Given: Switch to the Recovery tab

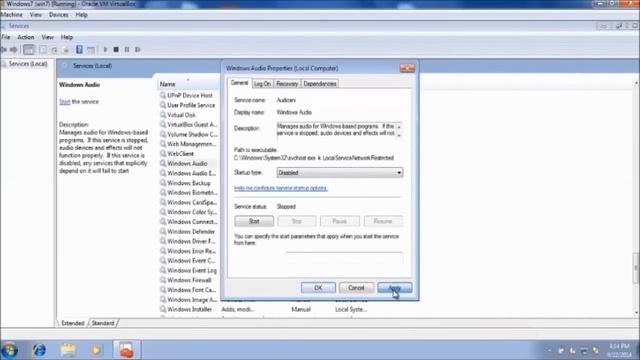Looking at the screenshot, I should click(287, 84).
